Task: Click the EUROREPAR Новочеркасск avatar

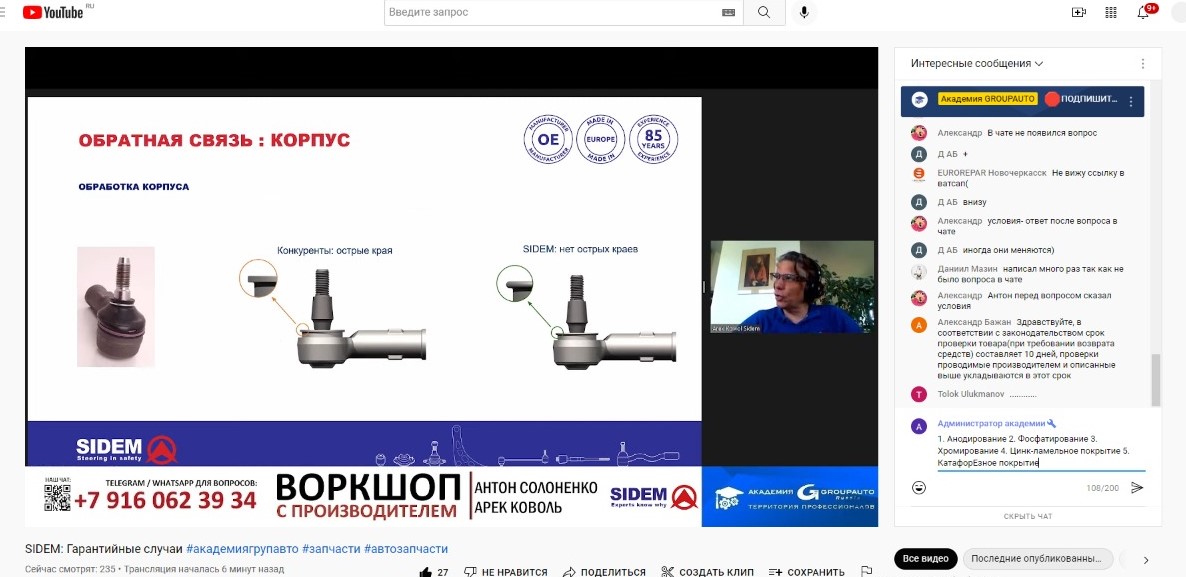Action: [x=918, y=175]
